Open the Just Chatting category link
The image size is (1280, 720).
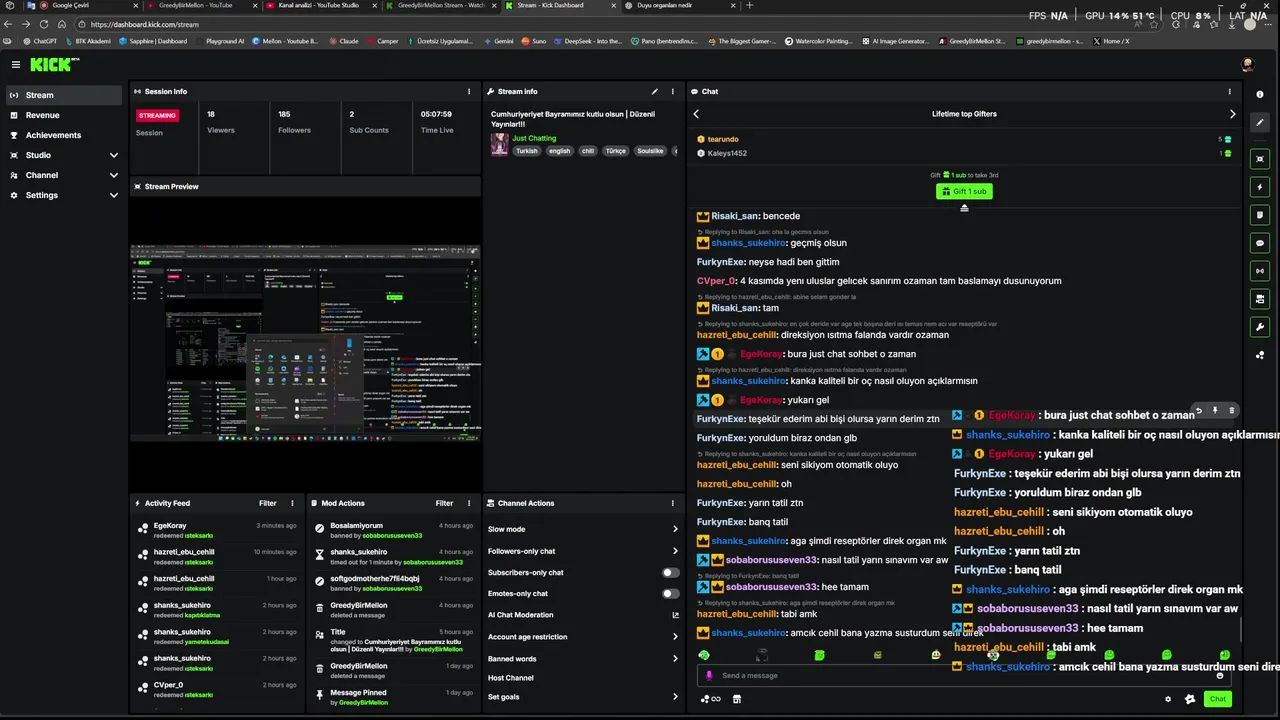pyautogui.click(x=534, y=138)
